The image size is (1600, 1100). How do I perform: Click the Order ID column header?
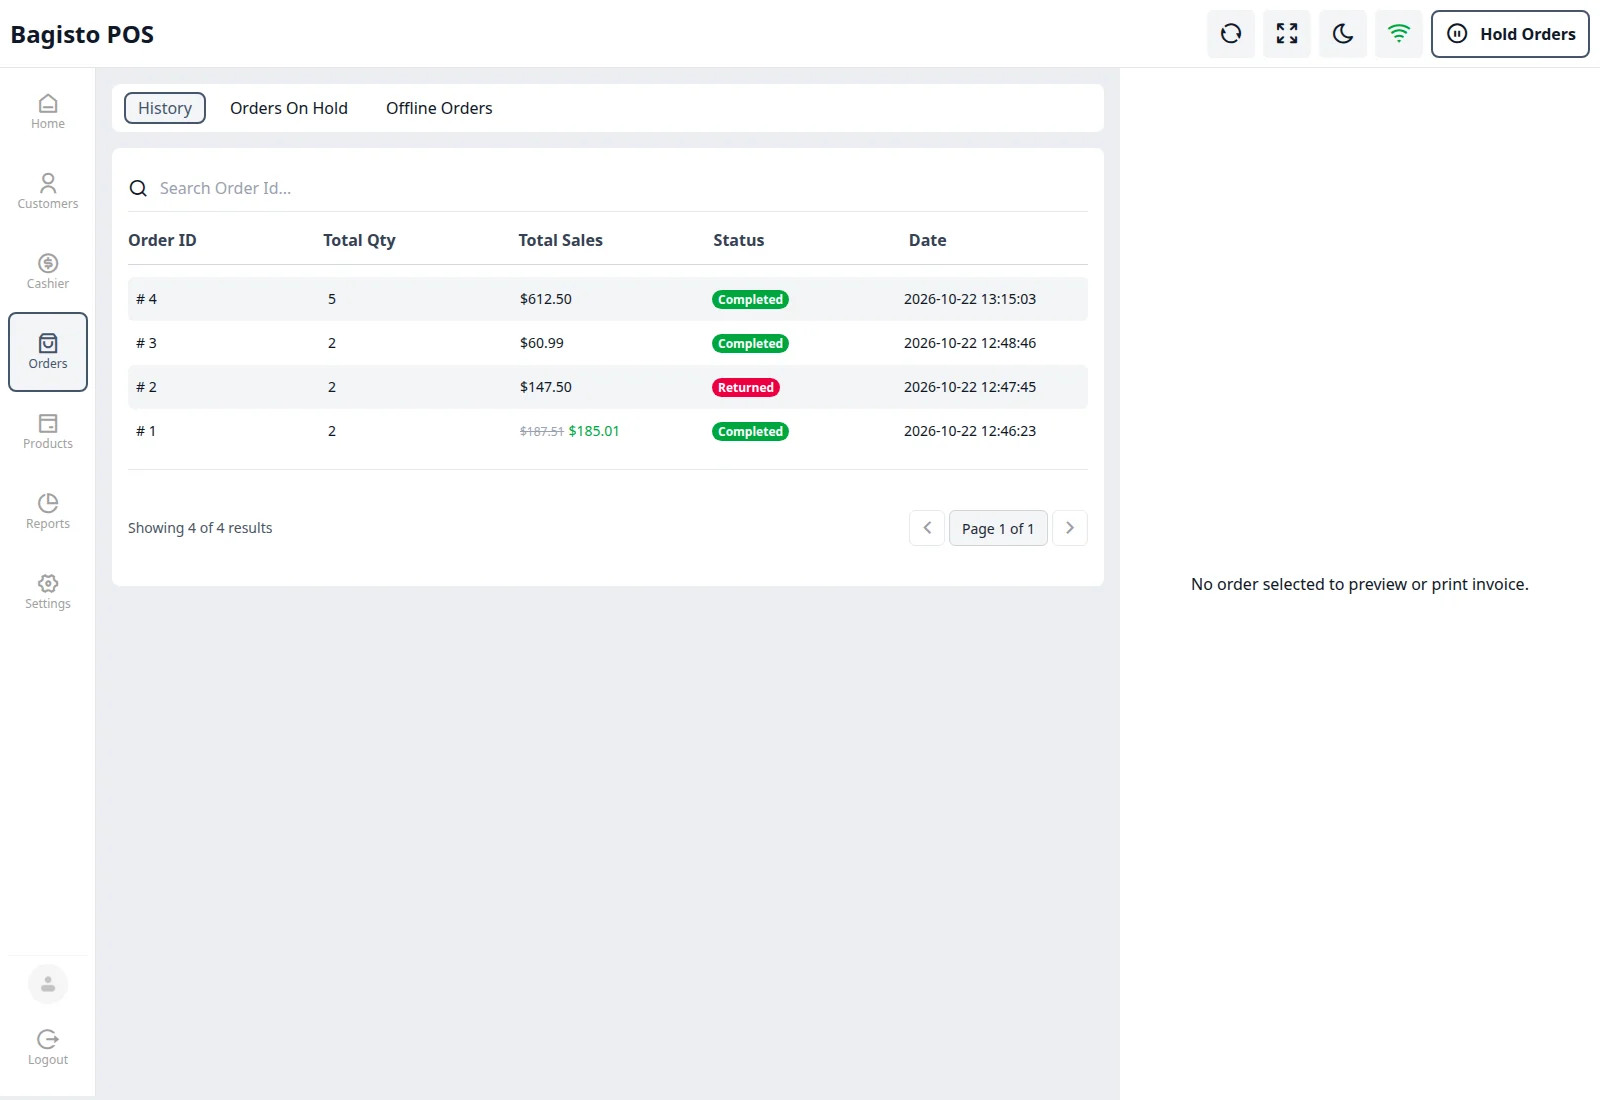tap(162, 240)
